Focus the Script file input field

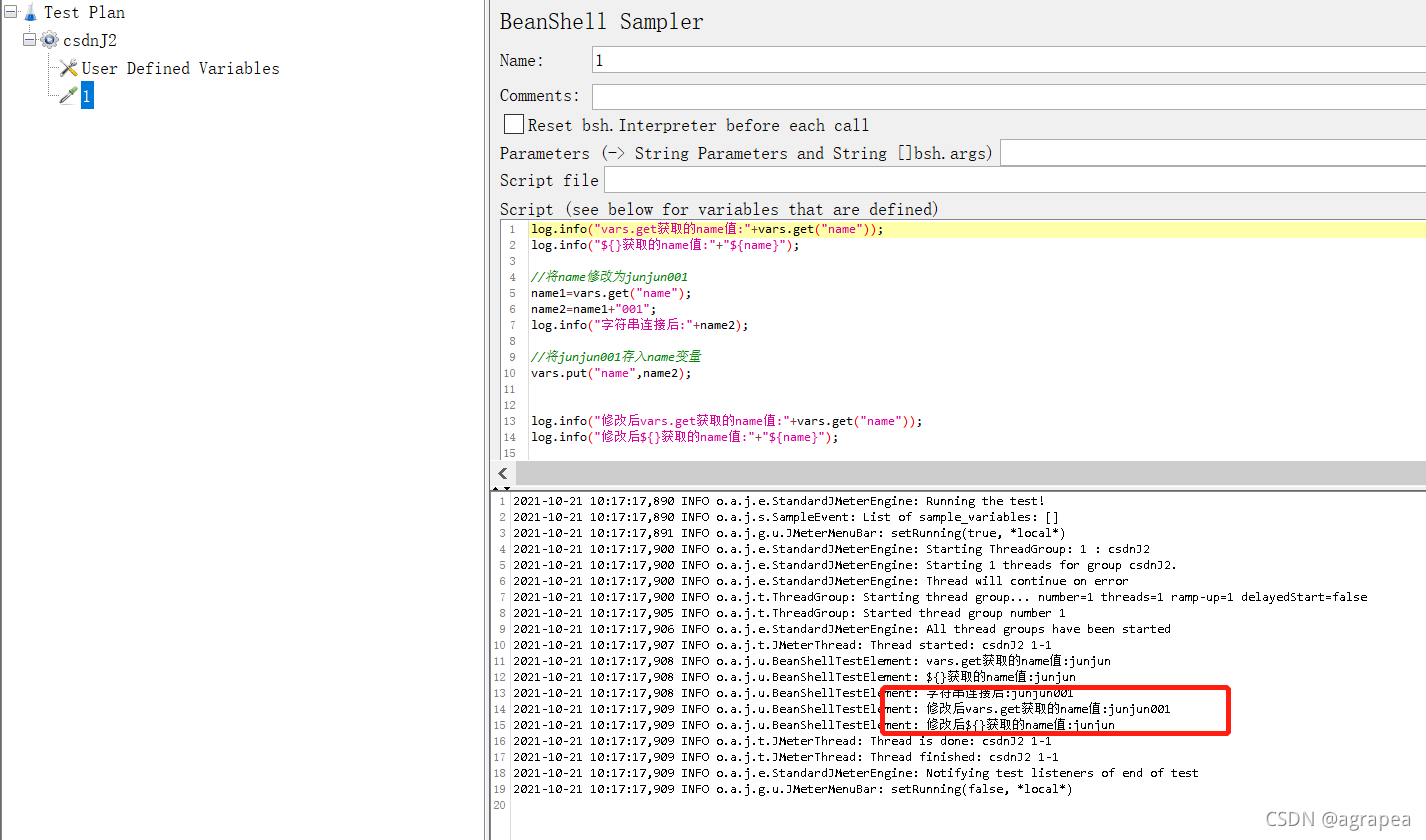tap(1014, 180)
